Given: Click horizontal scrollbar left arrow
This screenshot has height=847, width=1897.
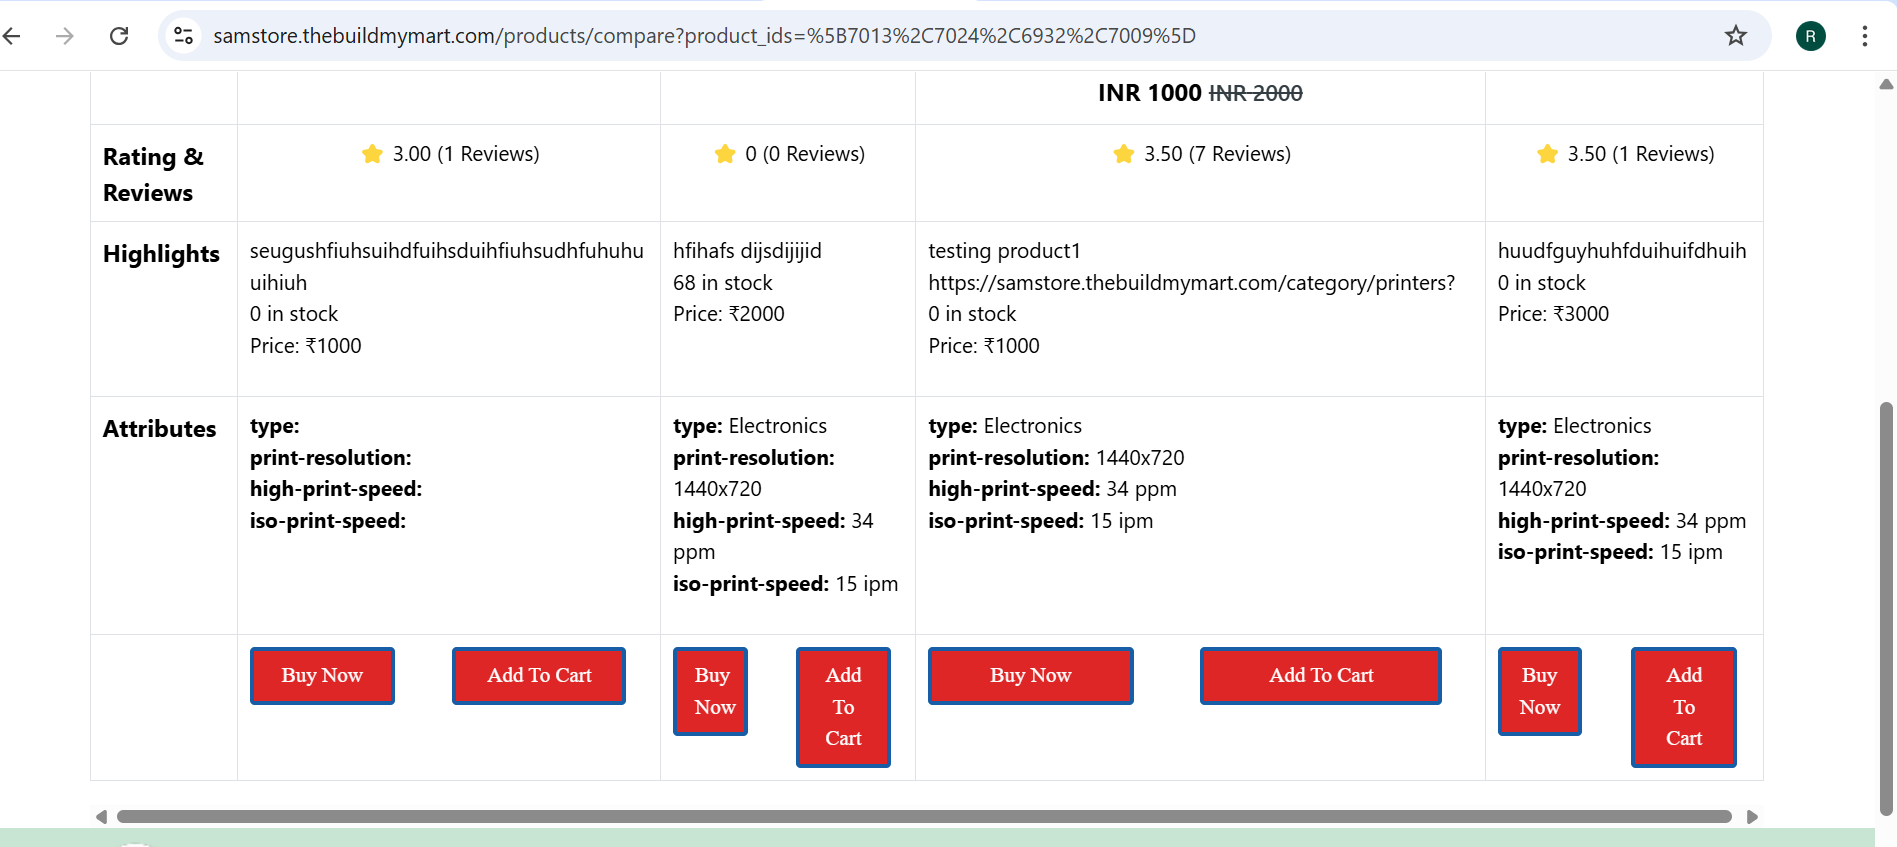Looking at the screenshot, I should [101, 817].
